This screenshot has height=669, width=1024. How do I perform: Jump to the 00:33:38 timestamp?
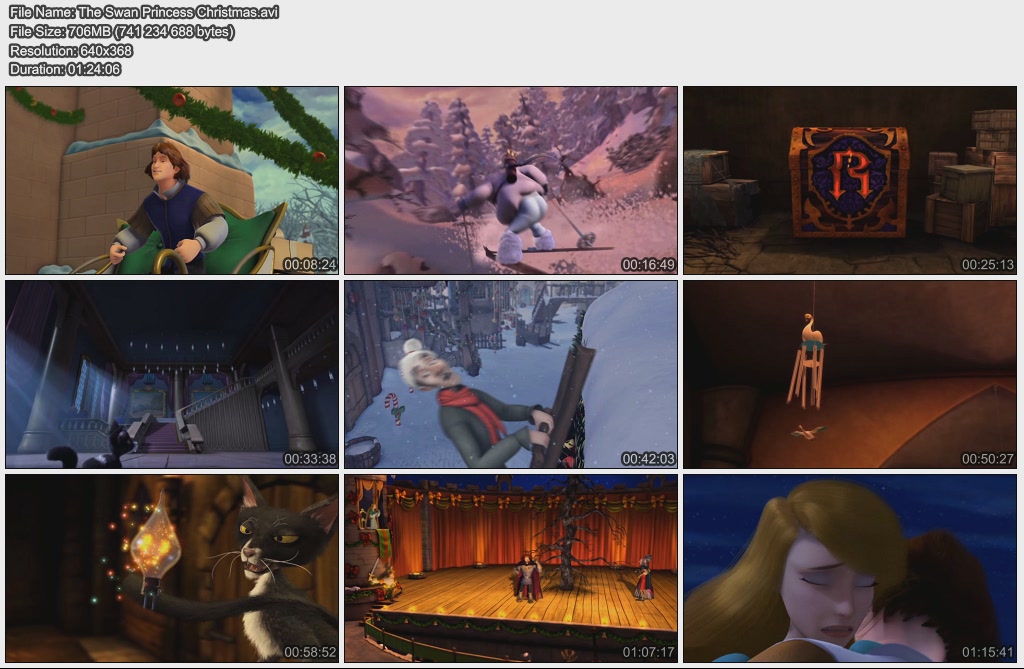pyautogui.click(x=310, y=459)
